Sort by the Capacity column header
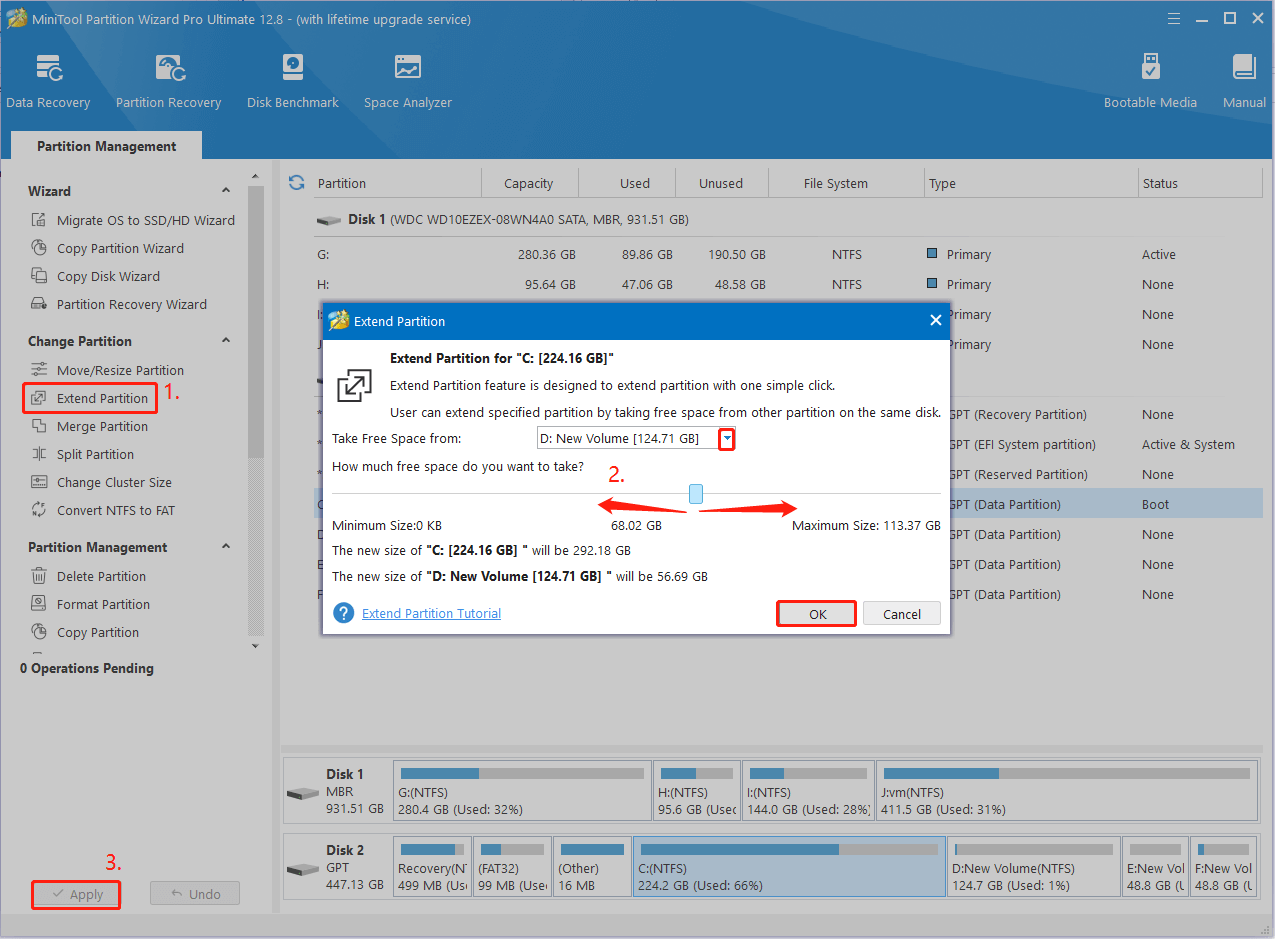Image resolution: width=1275 pixels, height=939 pixels. coord(528,183)
